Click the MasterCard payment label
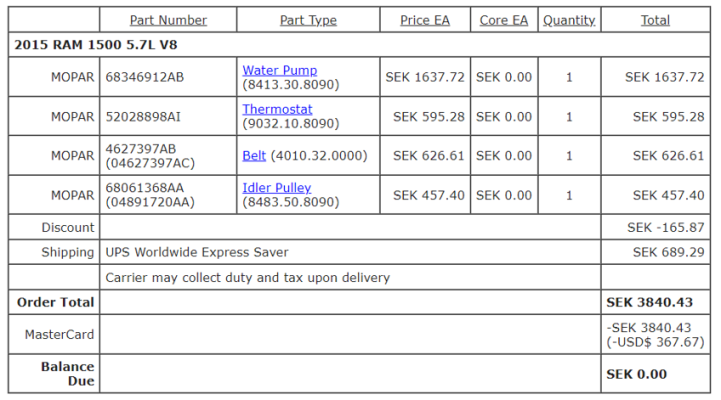Viewport: 721px width, 400px height. point(59,335)
